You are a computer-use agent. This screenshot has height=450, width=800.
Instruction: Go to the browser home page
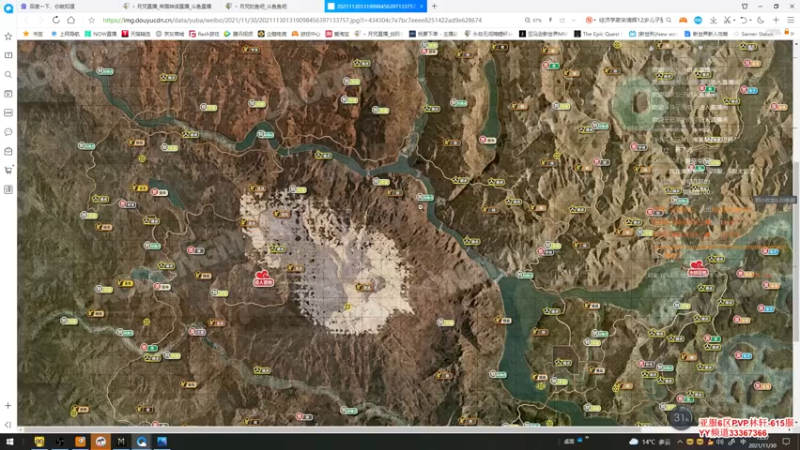tap(71, 20)
